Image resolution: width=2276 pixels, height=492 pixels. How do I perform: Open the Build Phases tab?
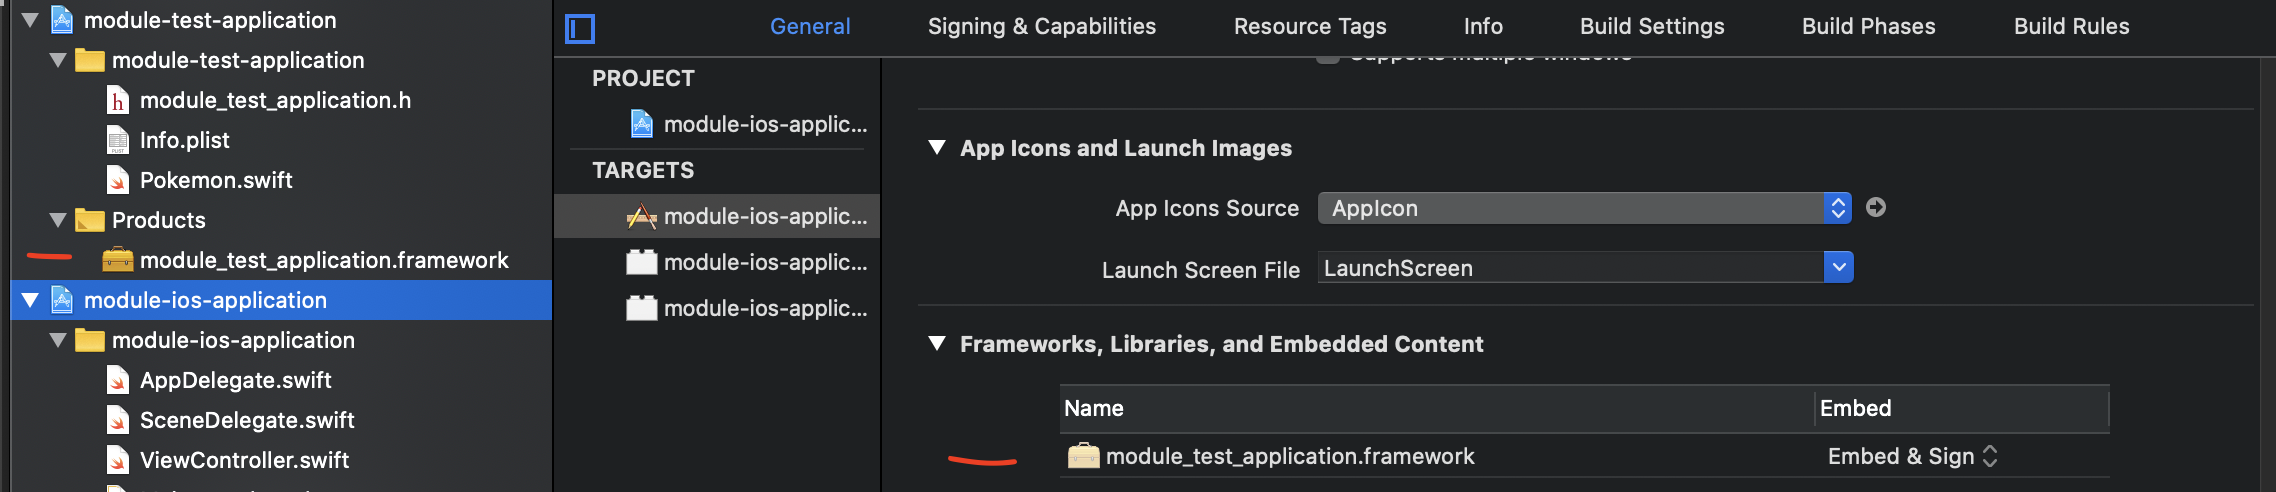[x=1869, y=27]
